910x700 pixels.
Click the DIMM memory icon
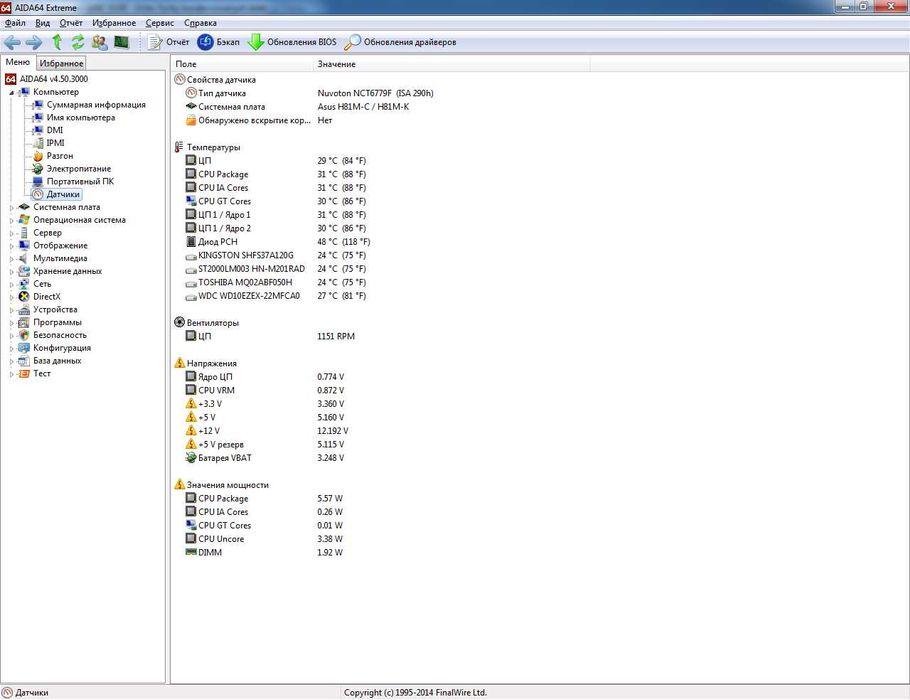pos(191,552)
